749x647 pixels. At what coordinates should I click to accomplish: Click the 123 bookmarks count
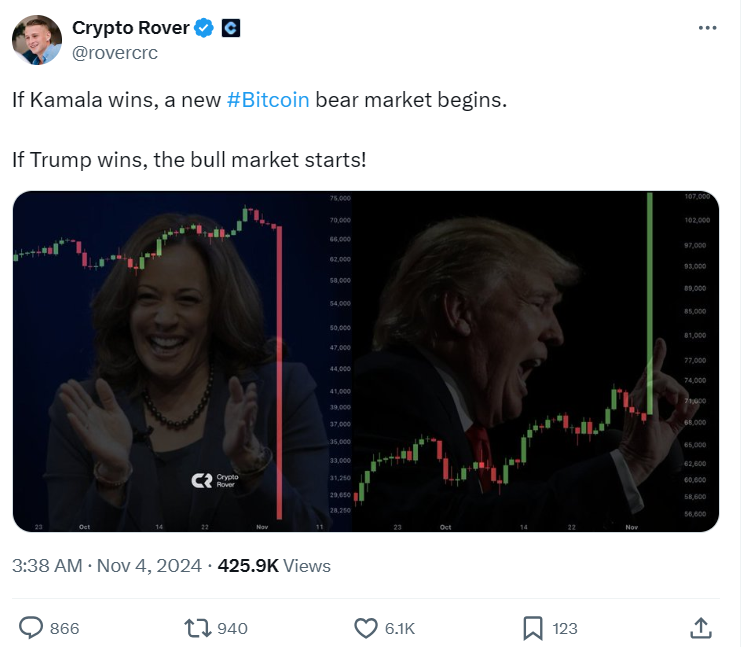tap(565, 629)
